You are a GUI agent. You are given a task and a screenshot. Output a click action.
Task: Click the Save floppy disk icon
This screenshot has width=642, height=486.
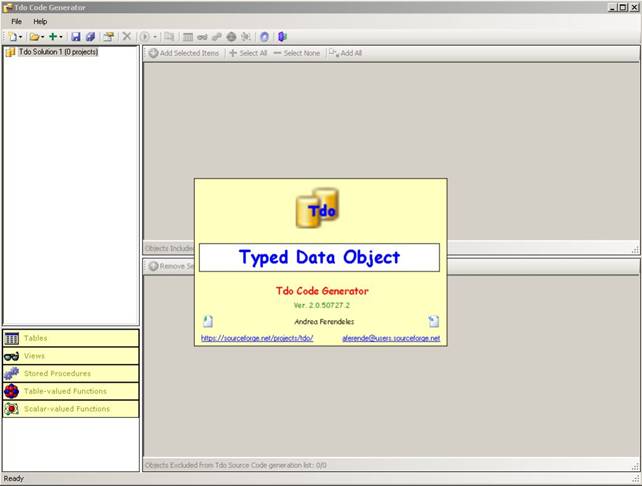76,37
